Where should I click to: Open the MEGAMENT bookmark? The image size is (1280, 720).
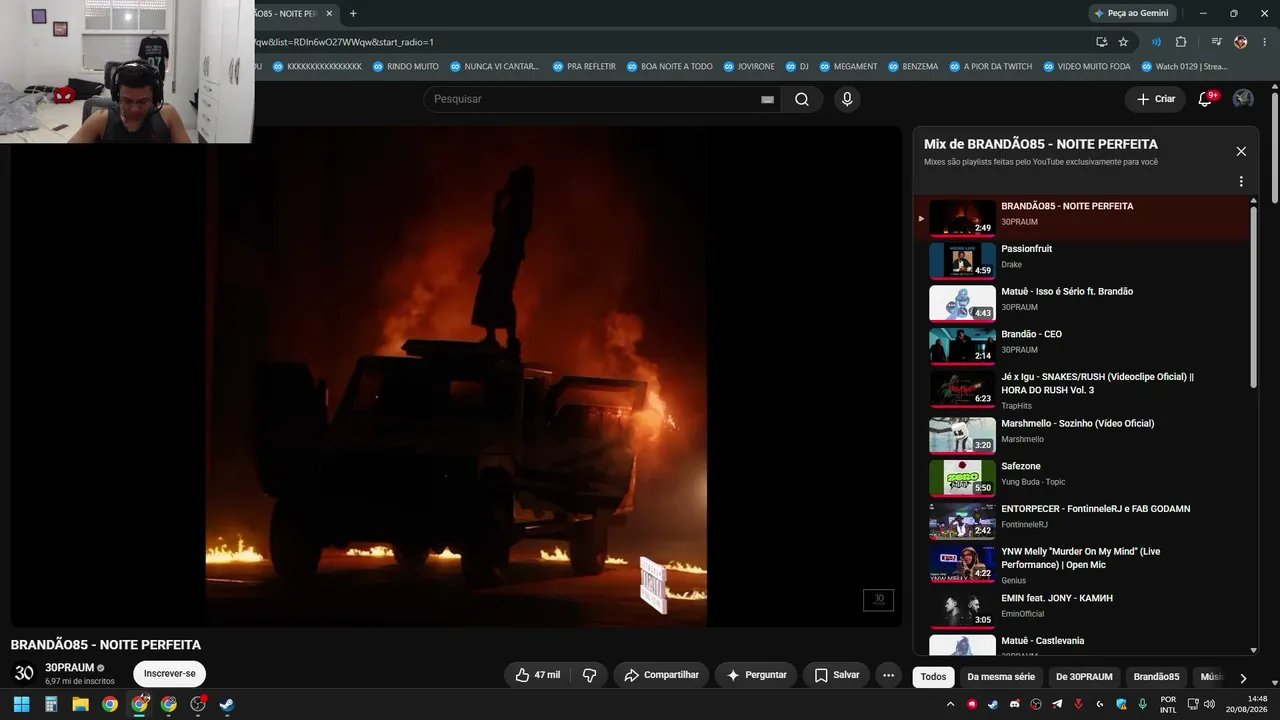(848, 67)
